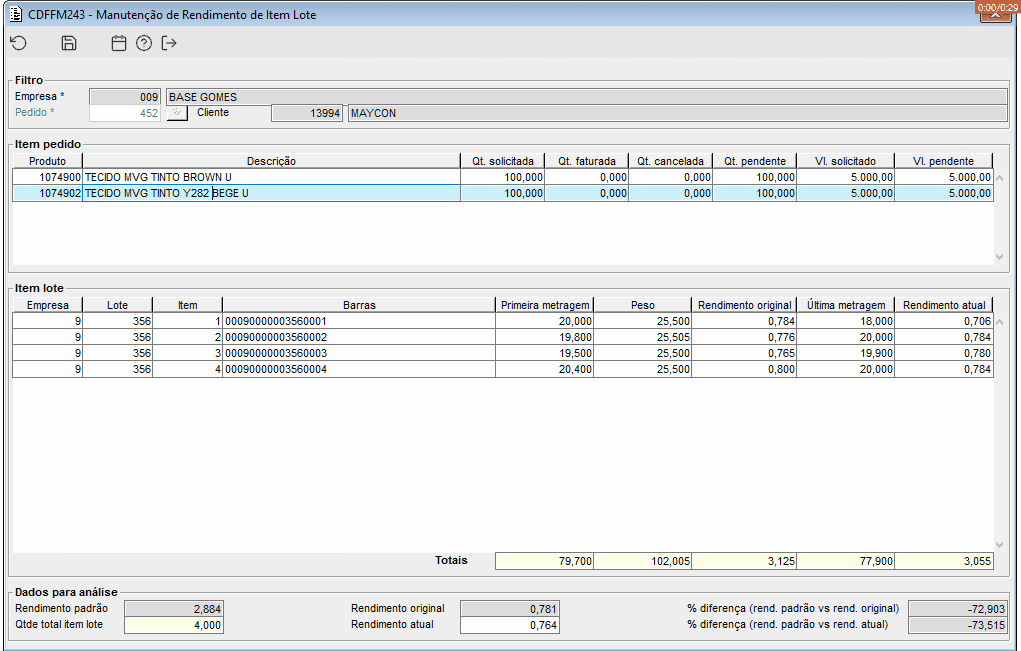This screenshot has width=1021, height=651.
Task: Click the Lote column header
Action: (x=117, y=305)
